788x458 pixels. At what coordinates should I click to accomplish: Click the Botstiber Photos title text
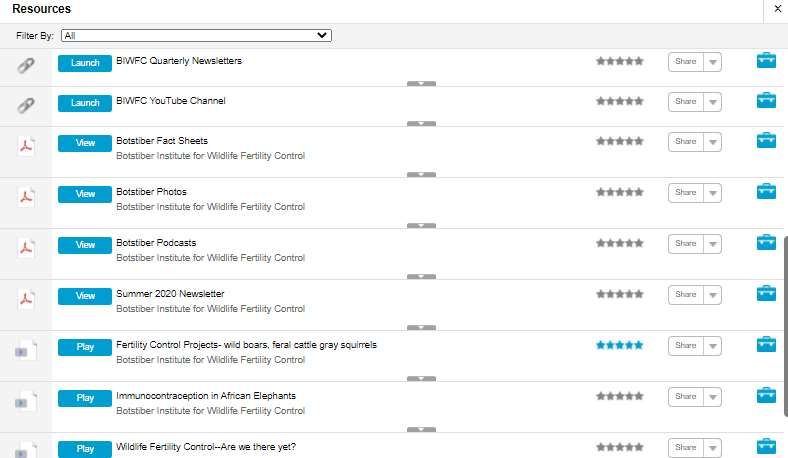(151, 192)
